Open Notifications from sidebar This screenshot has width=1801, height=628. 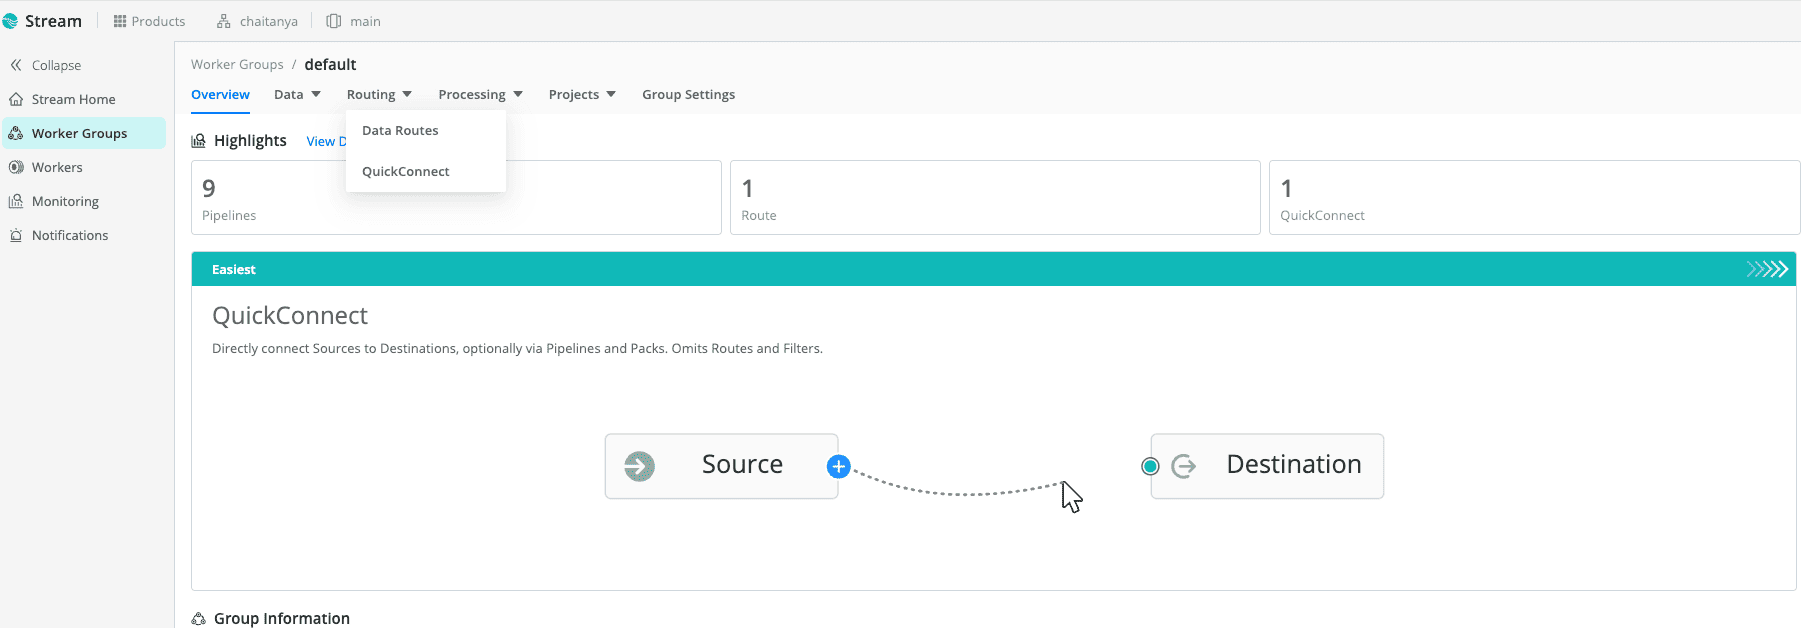[70, 235]
